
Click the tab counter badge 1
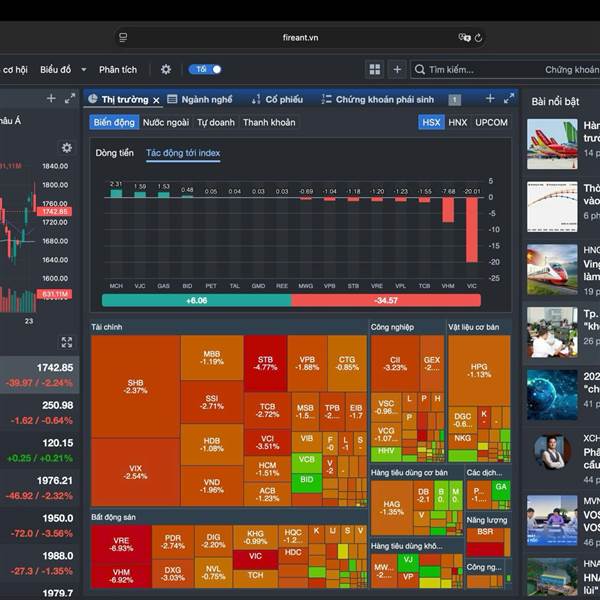tap(455, 100)
